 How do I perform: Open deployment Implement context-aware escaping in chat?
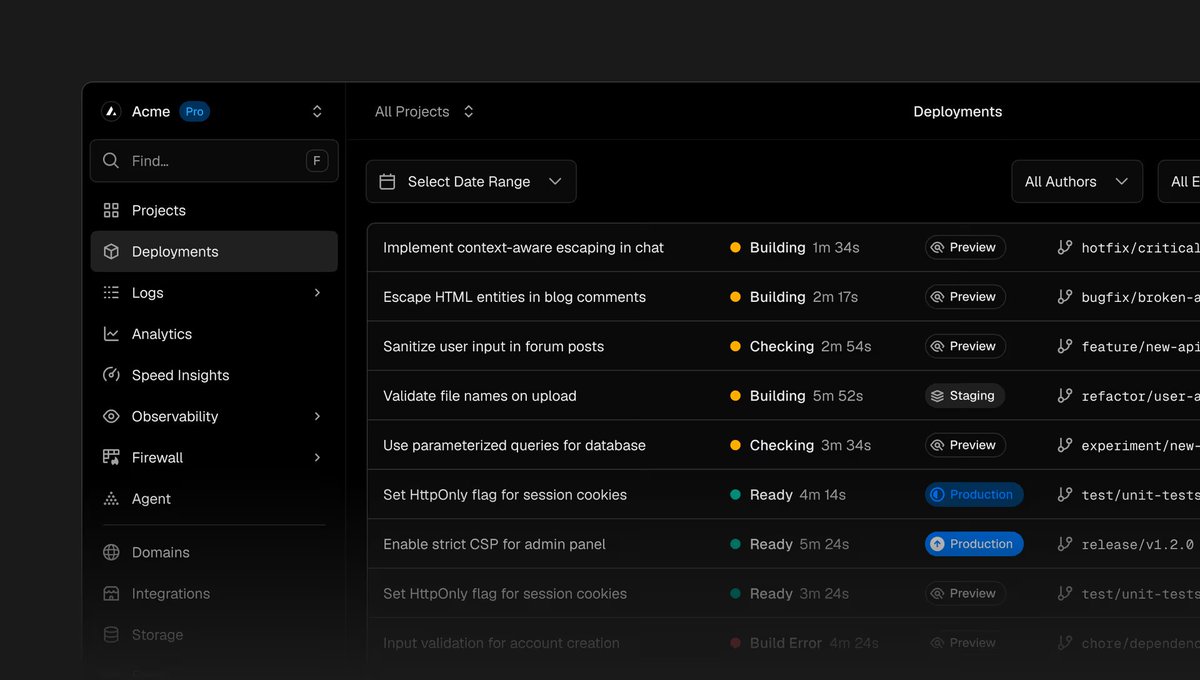[x=523, y=248]
